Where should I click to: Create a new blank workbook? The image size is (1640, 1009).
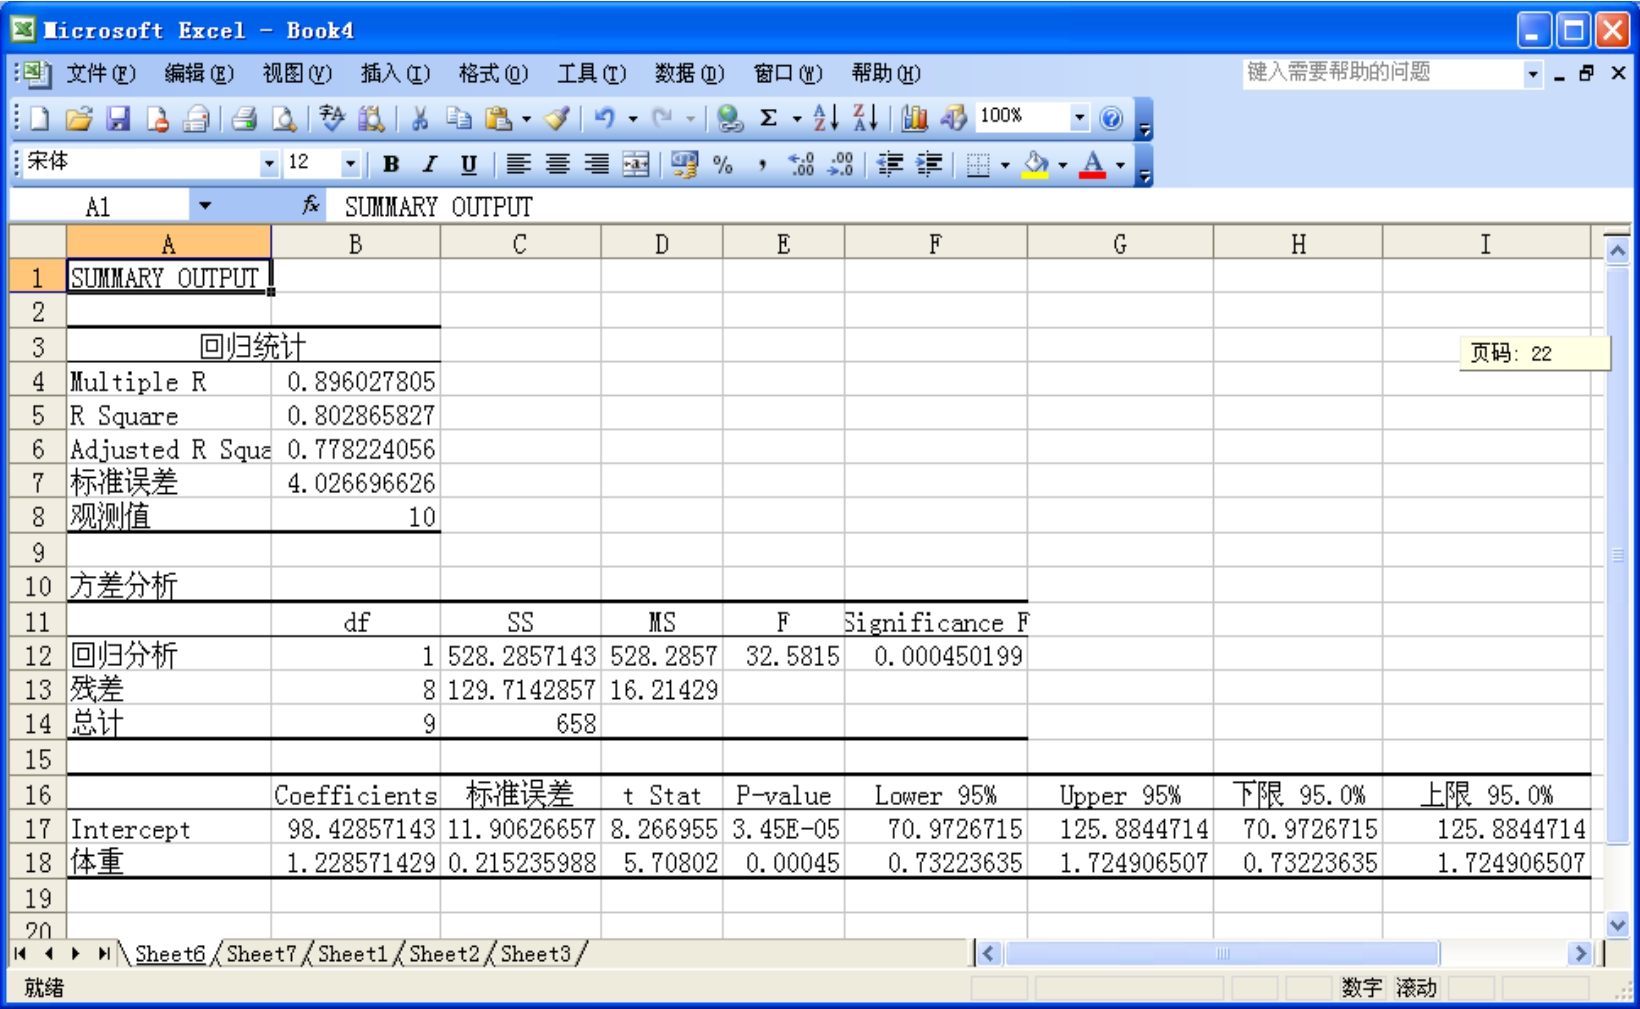click(x=40, y=119)
